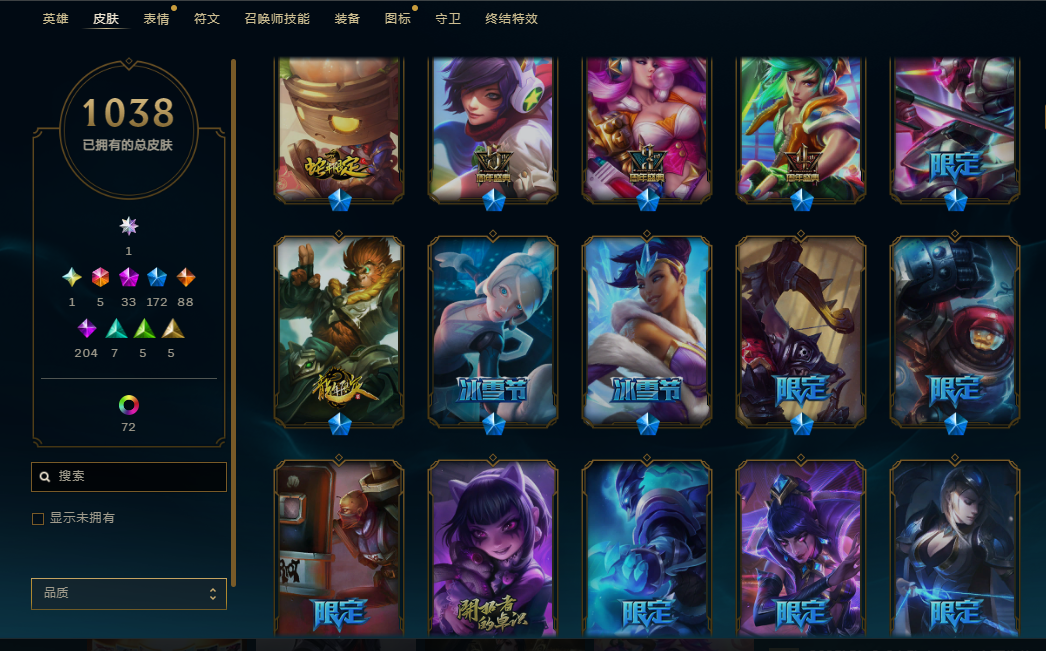Screen dimensions: 1046x651
Task: Switch to the 英雄 tab
Action: [55, 19]
